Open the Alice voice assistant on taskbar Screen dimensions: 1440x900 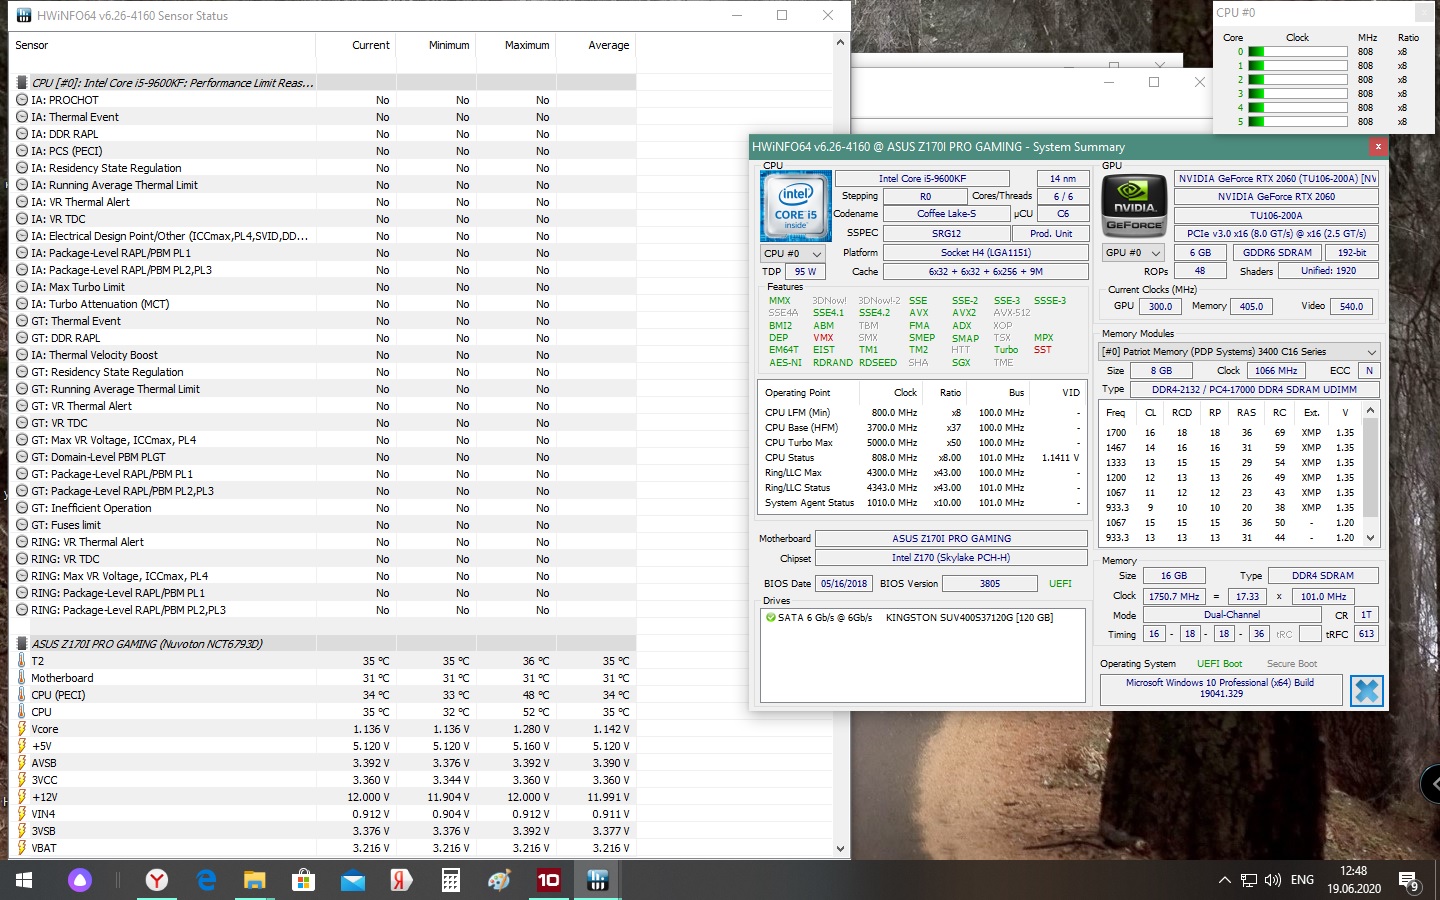tap(80, 880)
